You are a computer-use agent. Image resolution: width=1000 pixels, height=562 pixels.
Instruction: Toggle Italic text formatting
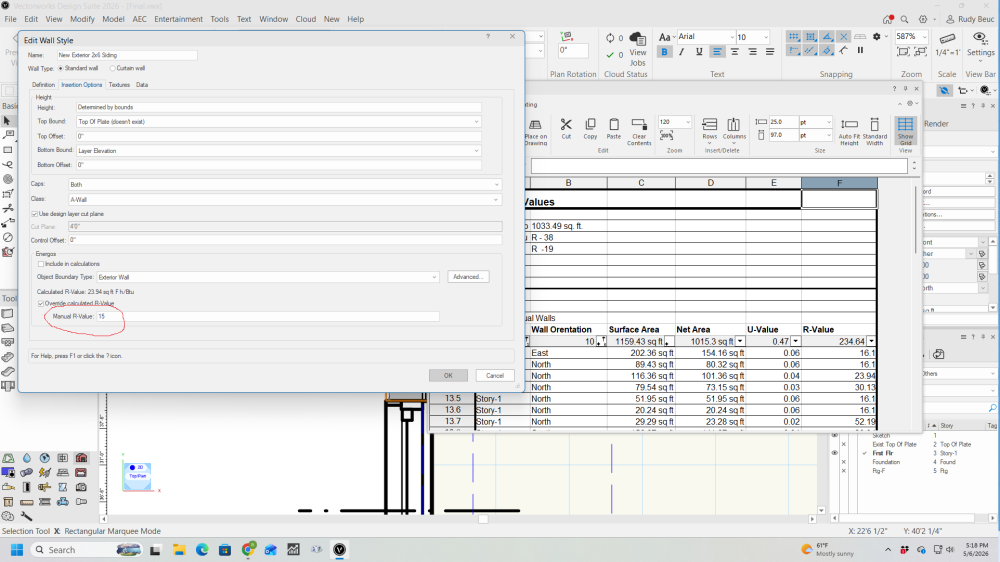tap(682, 52)
